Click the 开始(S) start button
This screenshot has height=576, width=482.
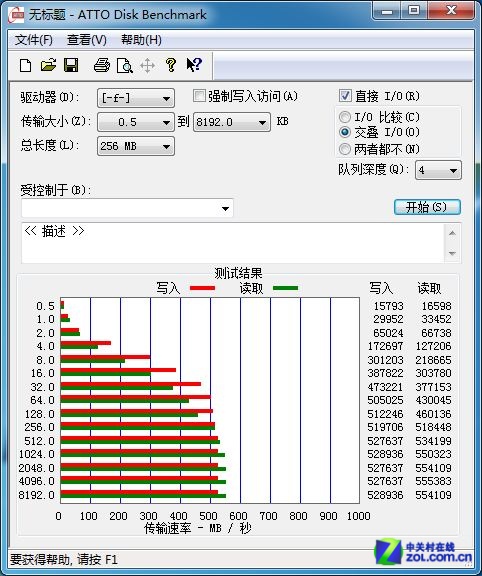point(427,207)
